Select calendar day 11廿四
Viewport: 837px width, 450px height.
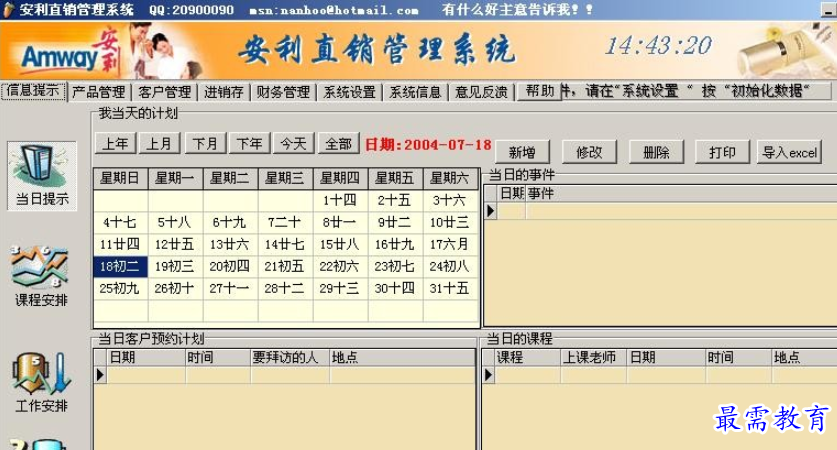click(x=120, y=244)
